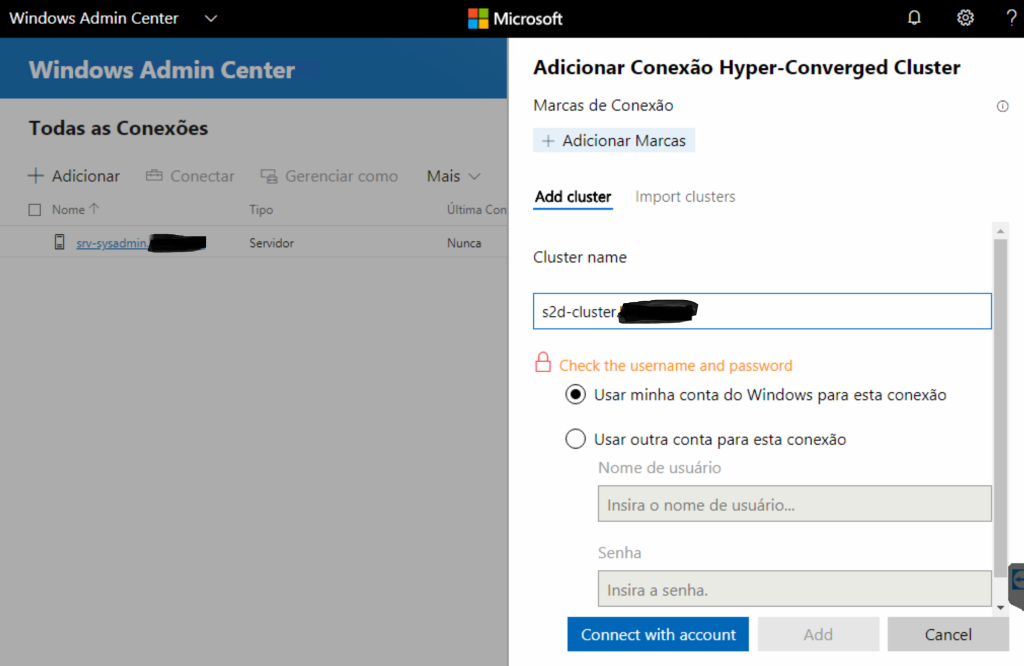The image size is (1024, 666).
Task: Open the srv-sysadmin server link
Action: click(110, 241)
